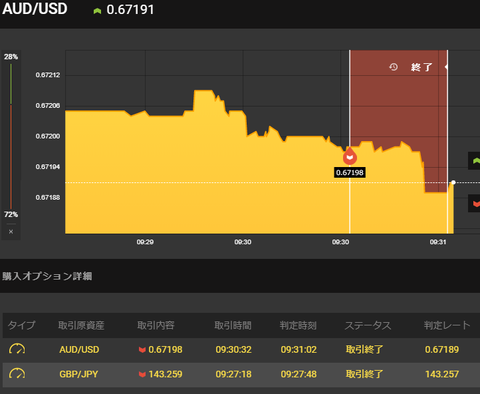Click the 0.67198 entry price label
The width and height of the screenshot is (480, 394).
[x=350, y=172]
